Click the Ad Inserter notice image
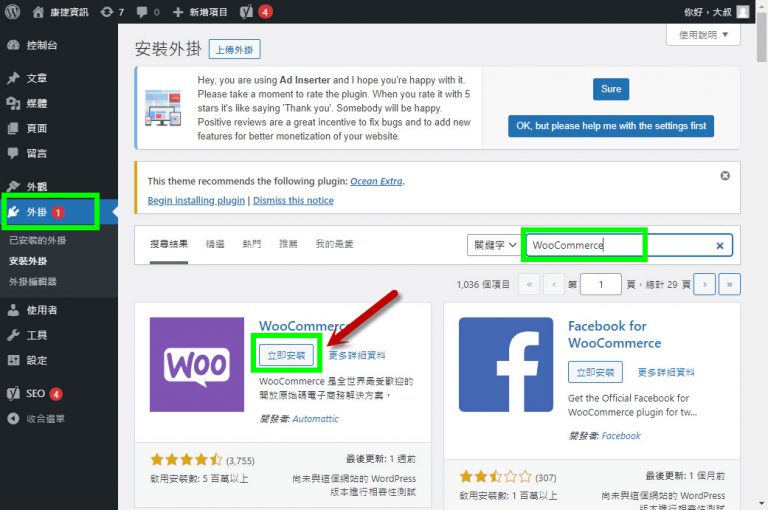 (163, 108)
